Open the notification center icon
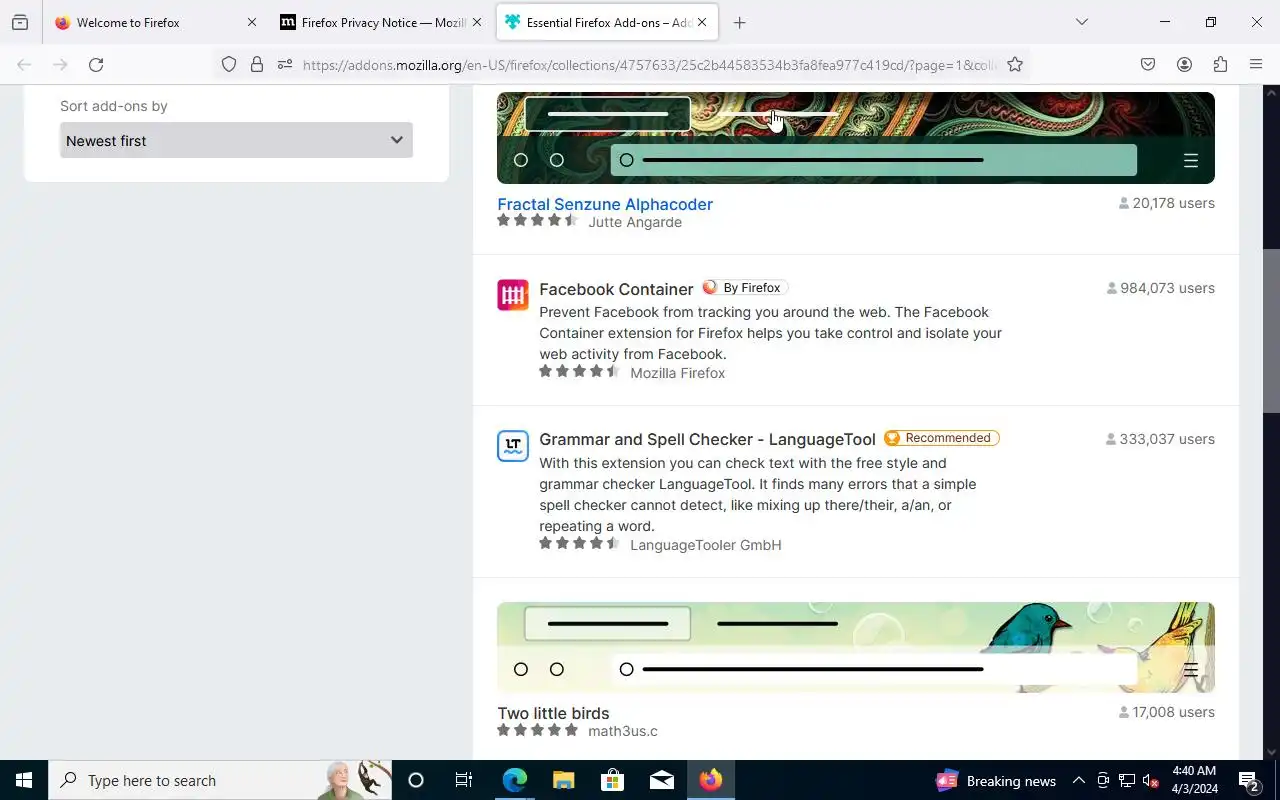1280x800 pixels. click(x=1249, y=780)
